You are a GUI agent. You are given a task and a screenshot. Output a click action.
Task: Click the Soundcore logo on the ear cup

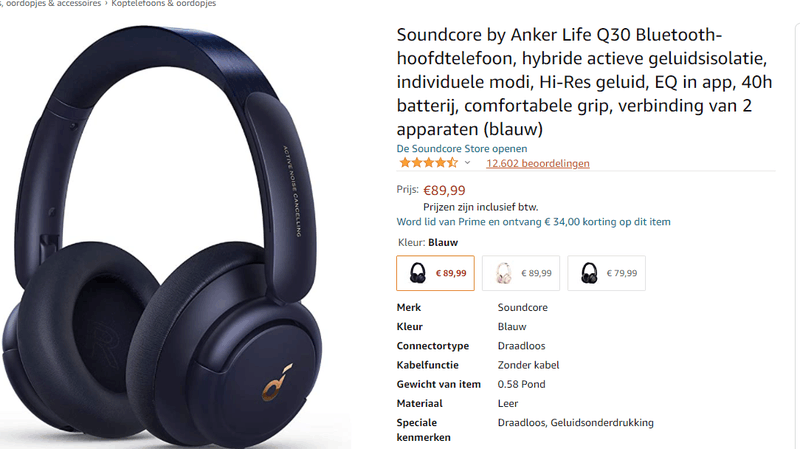pyautogui.click(x=277, y=382)
